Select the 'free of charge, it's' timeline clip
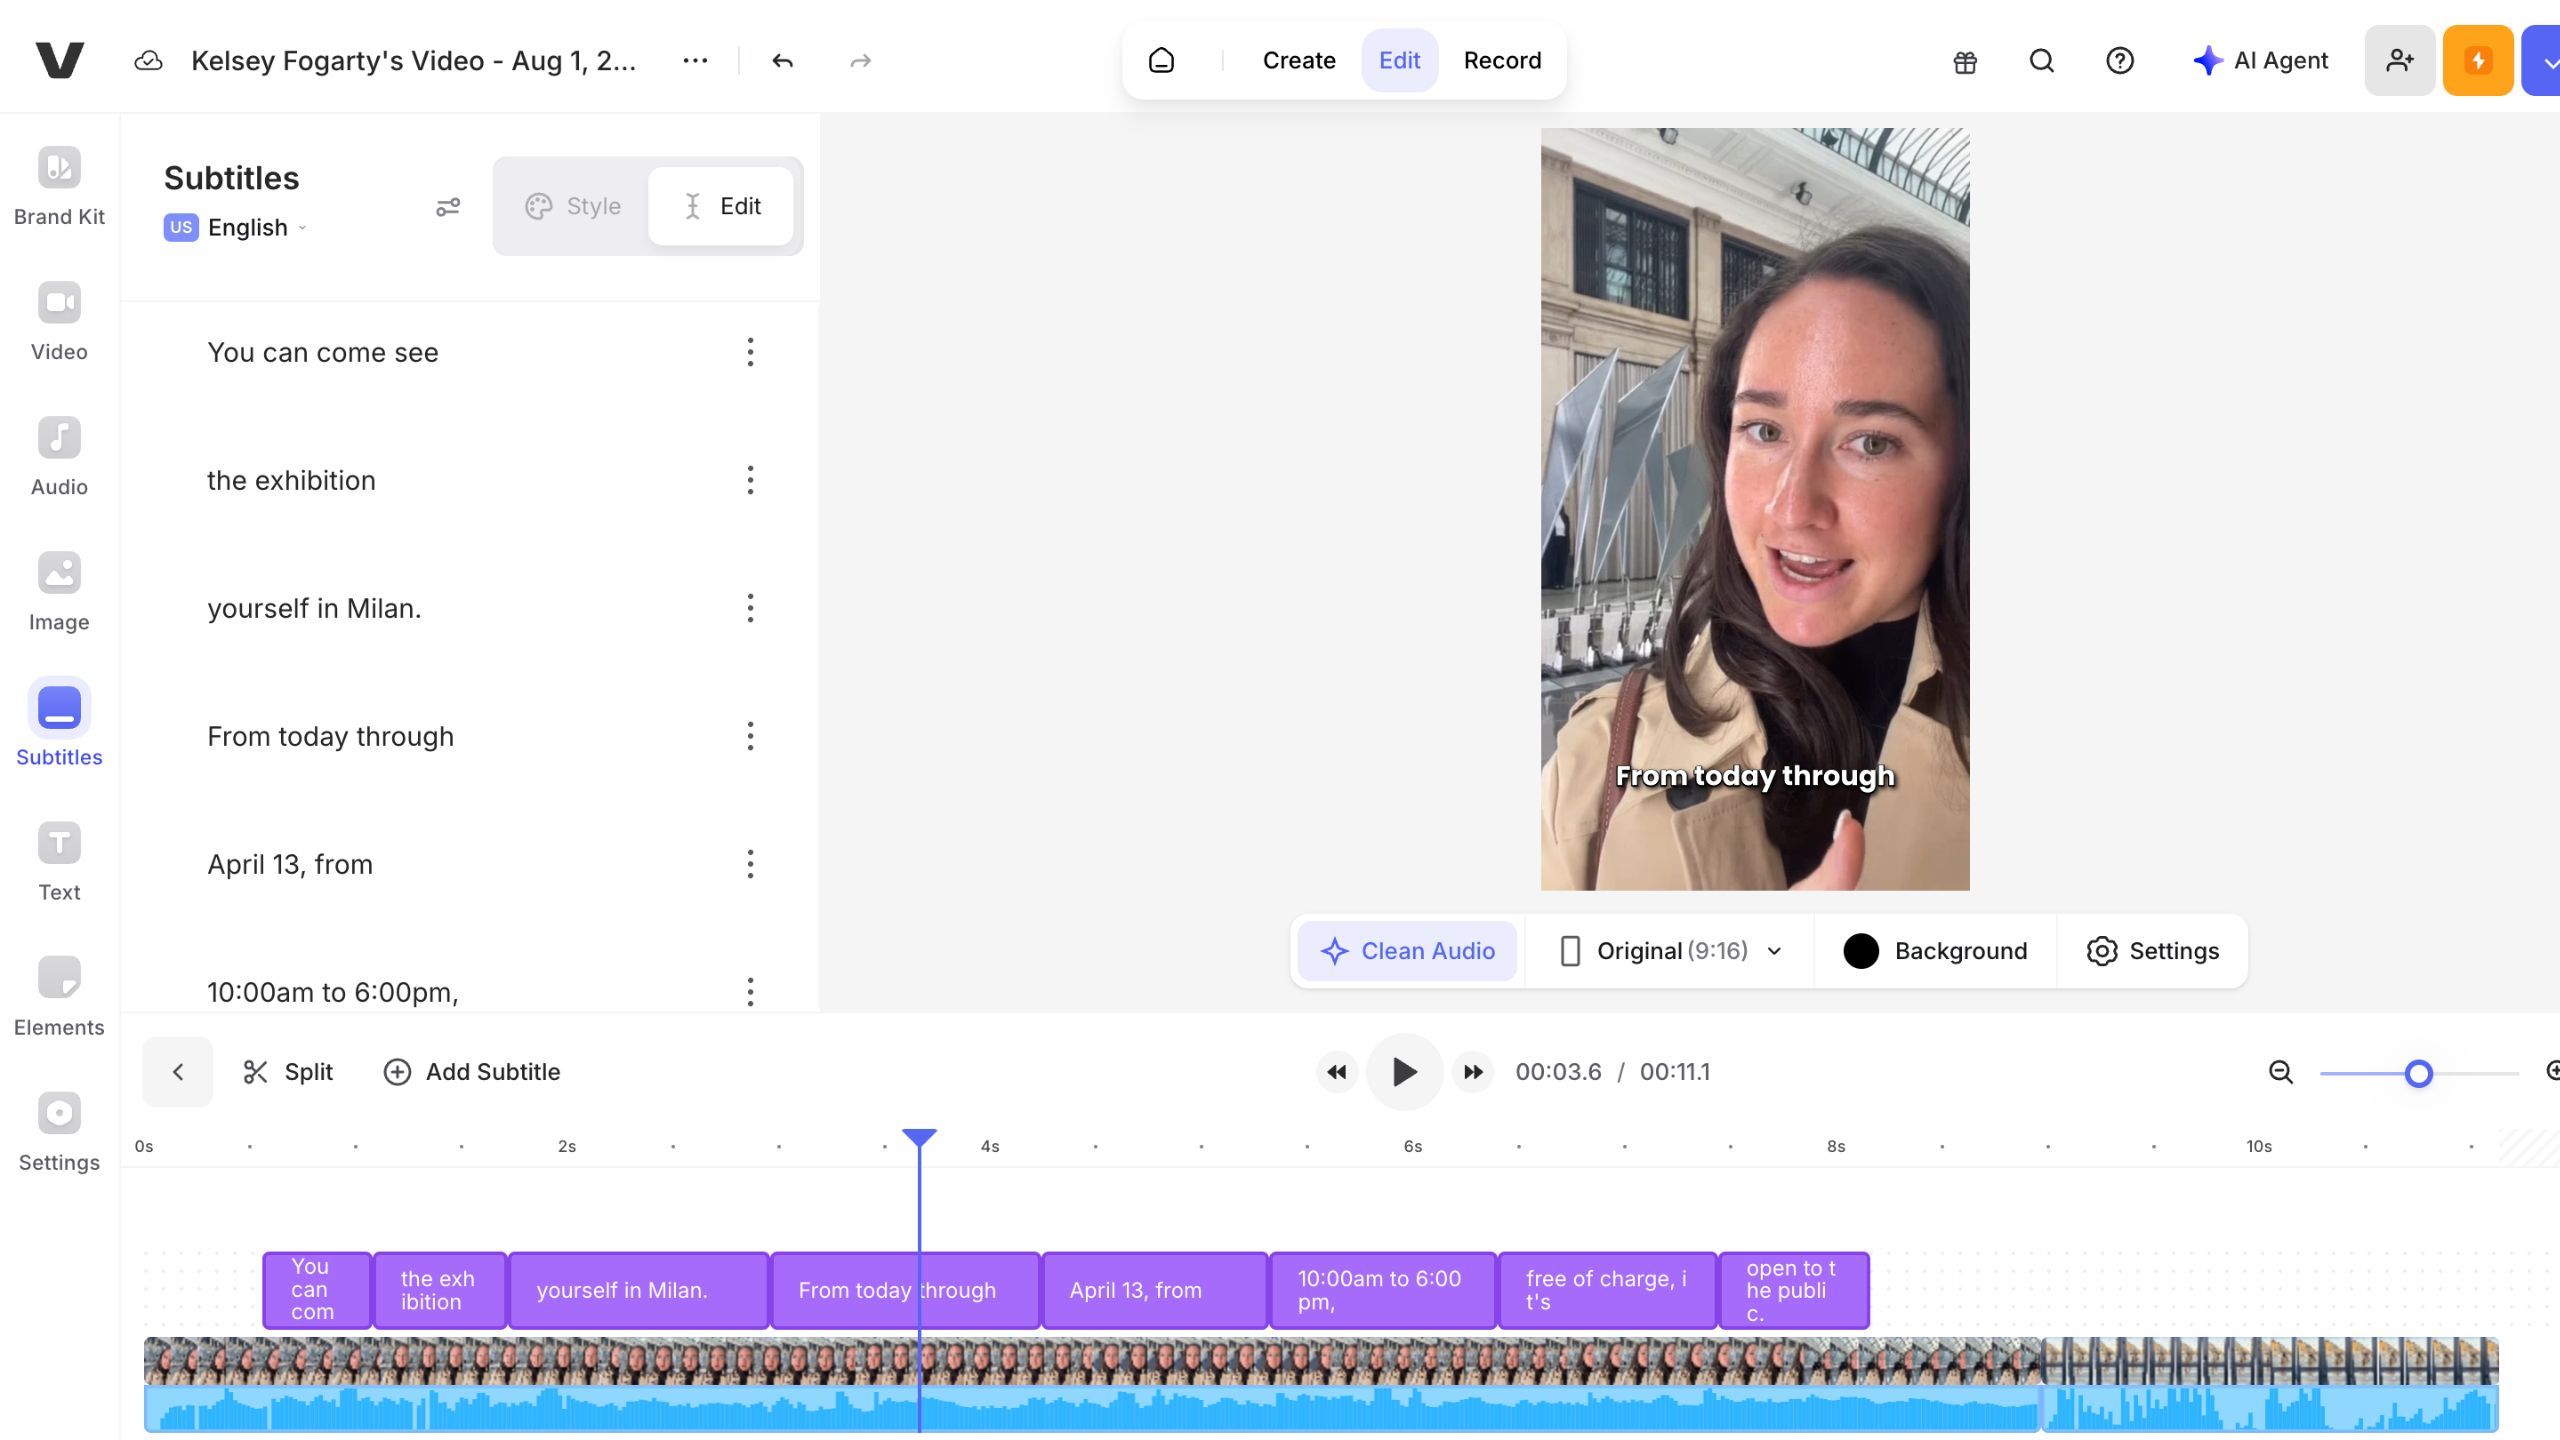 click(x=1608, y=1290)
